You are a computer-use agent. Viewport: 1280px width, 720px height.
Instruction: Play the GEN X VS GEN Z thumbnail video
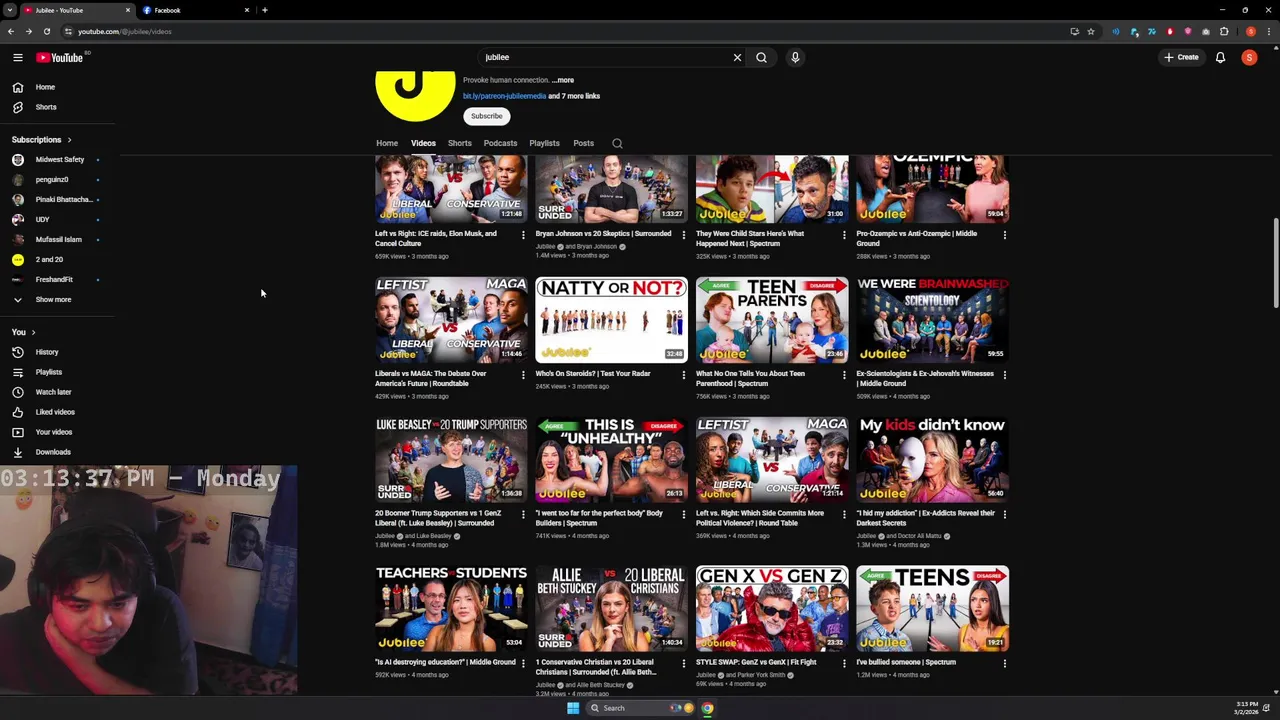point(772,608)
